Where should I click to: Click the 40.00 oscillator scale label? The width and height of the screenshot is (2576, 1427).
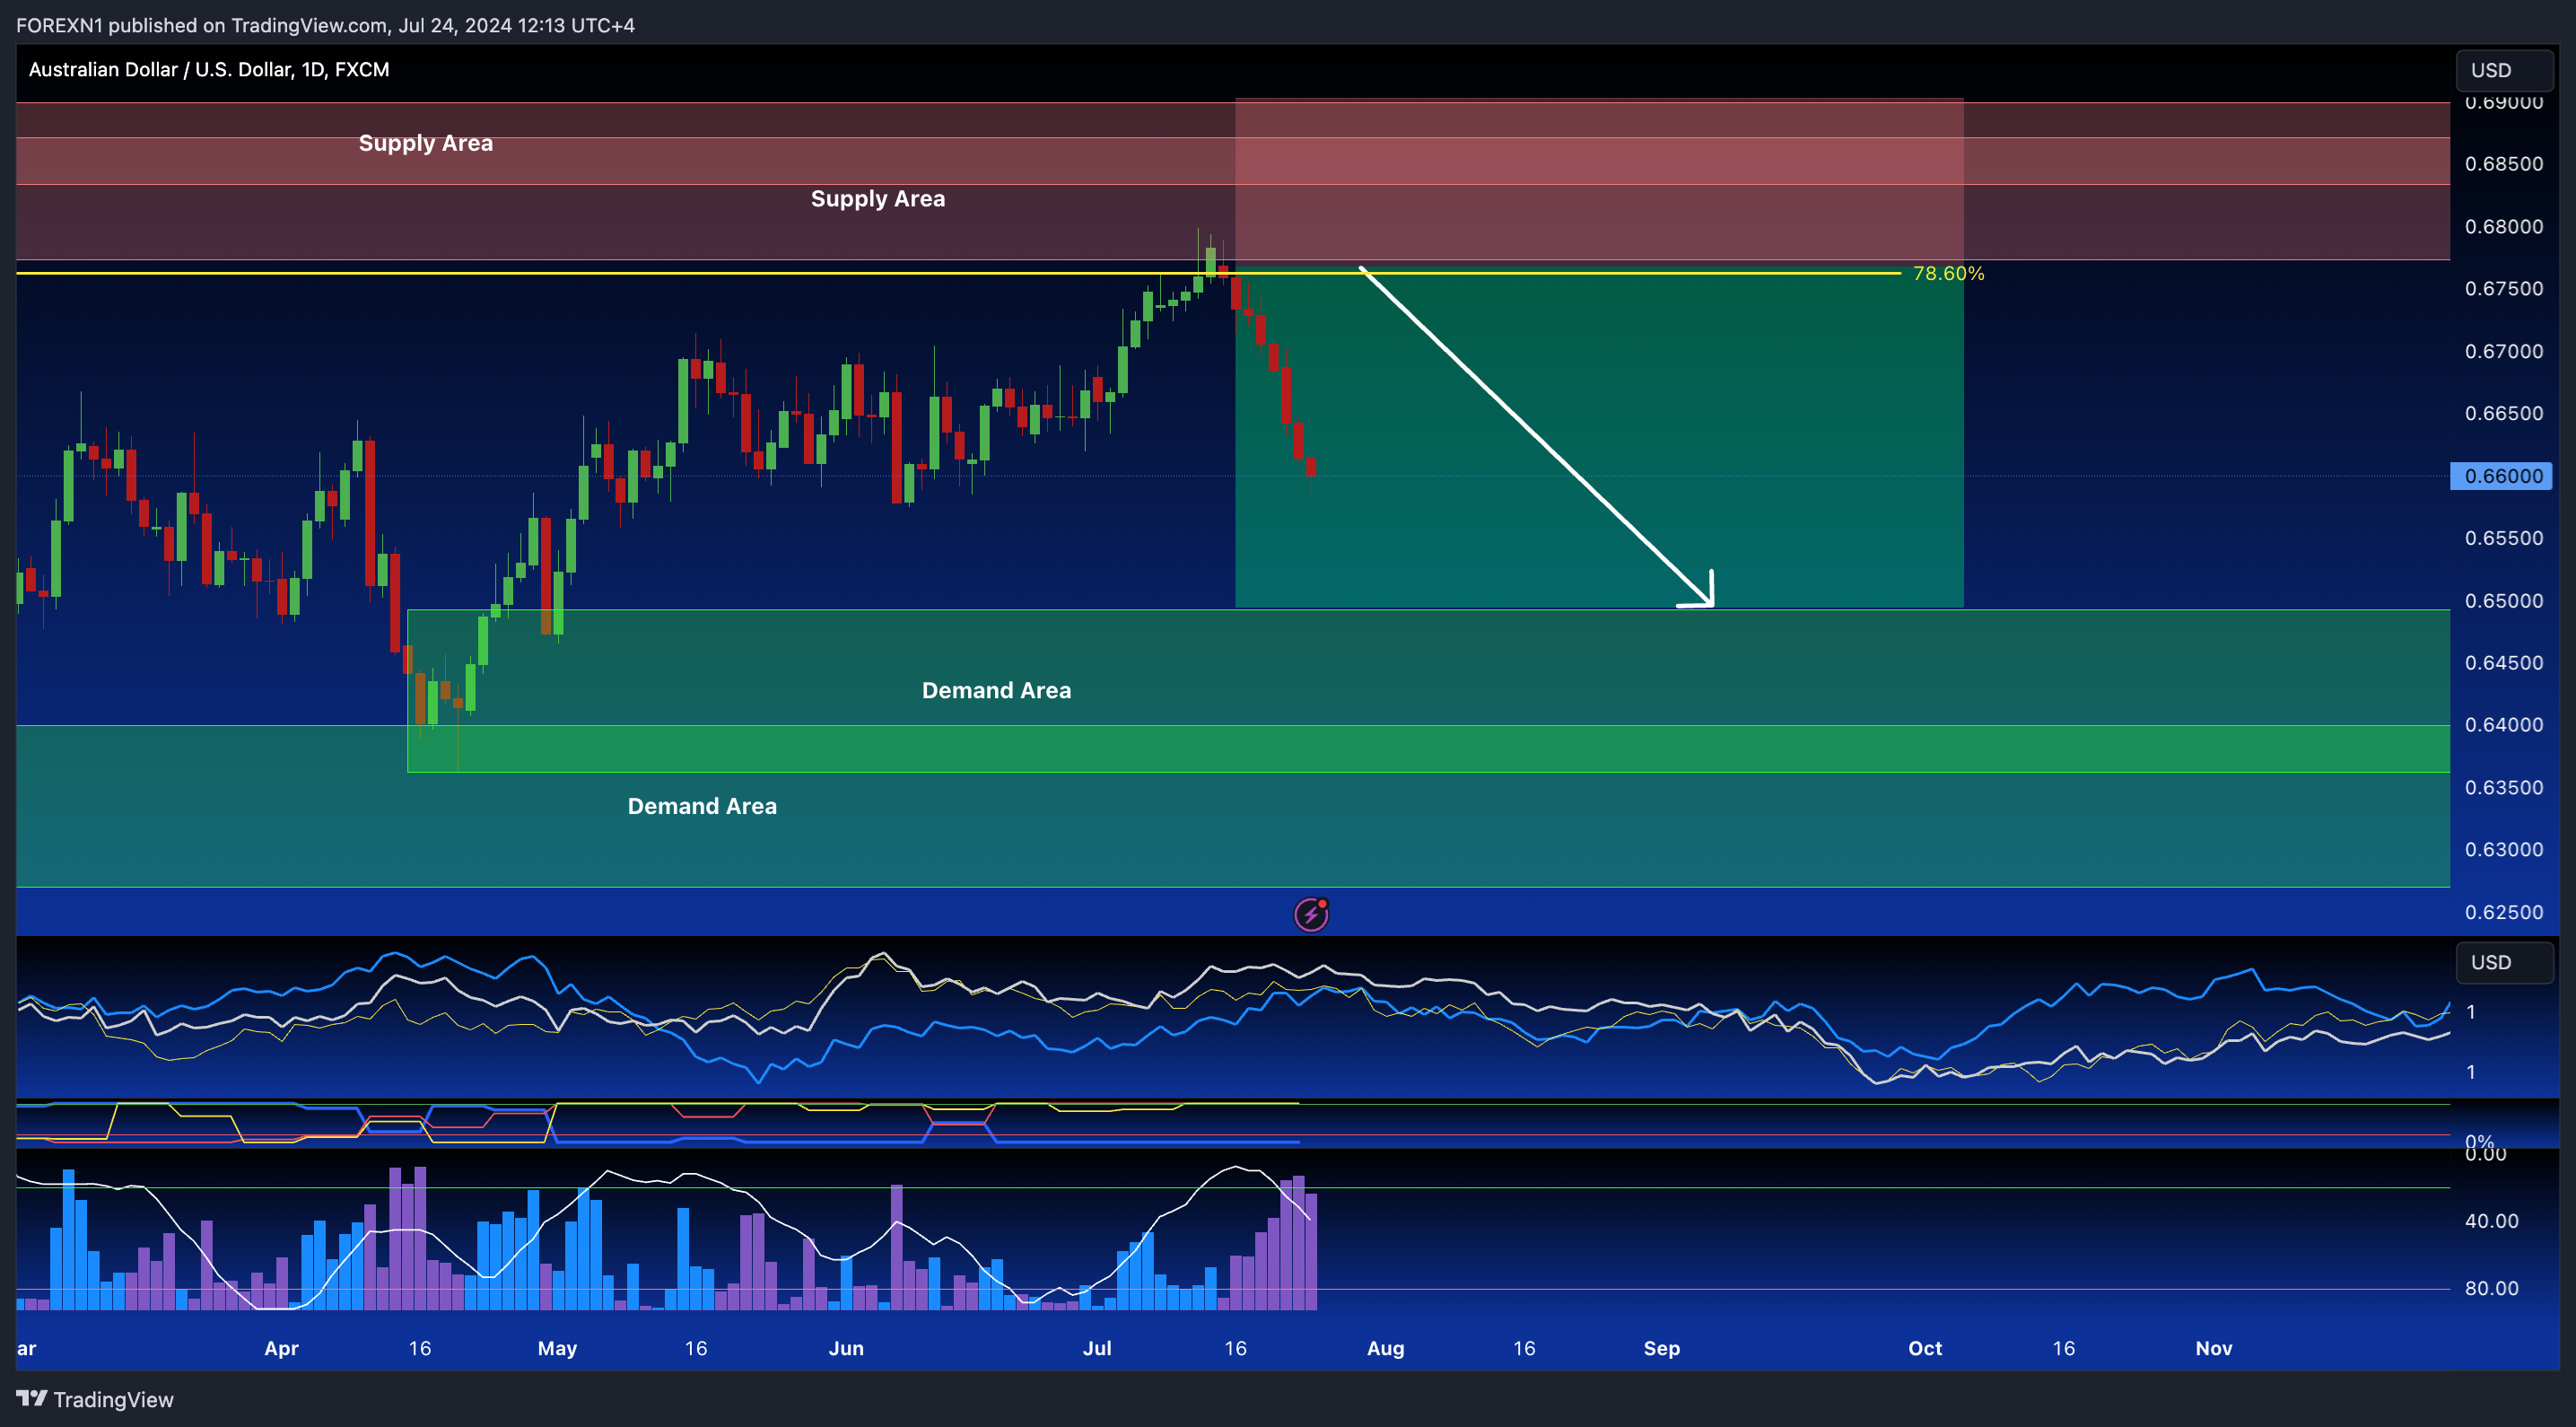point(2491,1221)
